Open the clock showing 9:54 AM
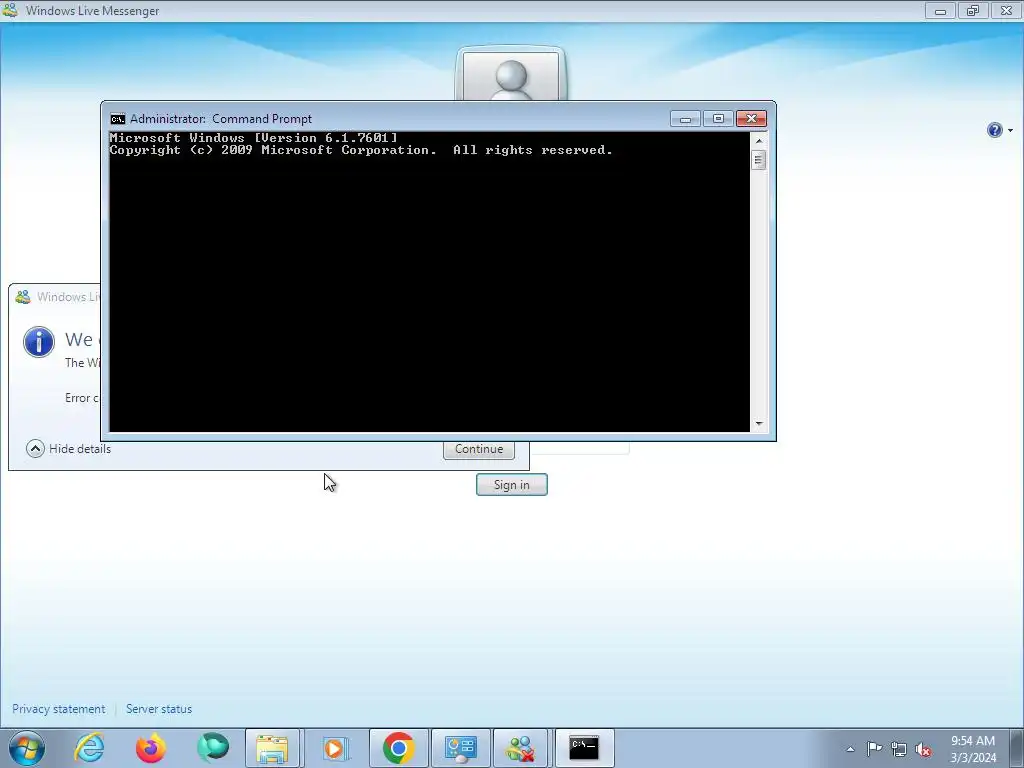 (973, 749)
